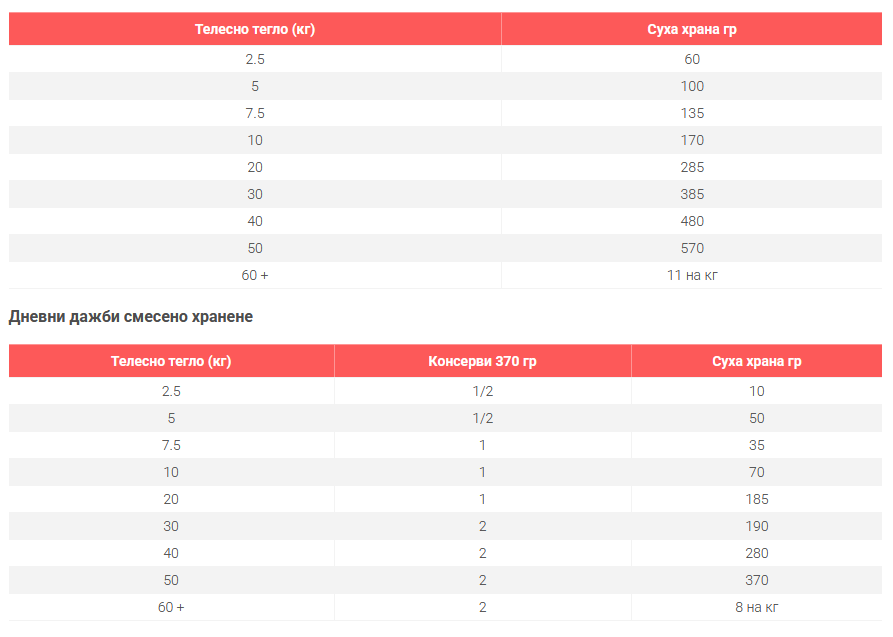The image size is (893, 637).
Task: Select the '8 на кг' cell
Action: (756, 607)
